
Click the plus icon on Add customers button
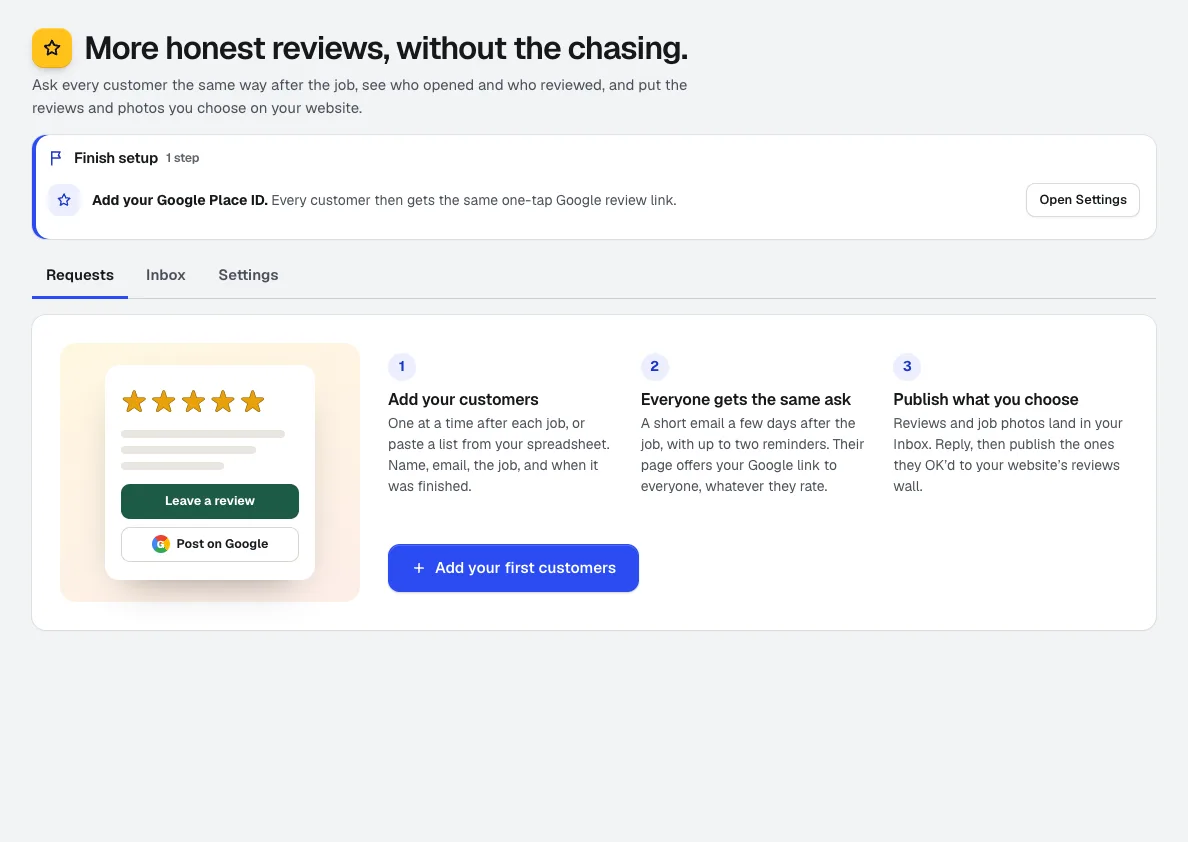419,568
